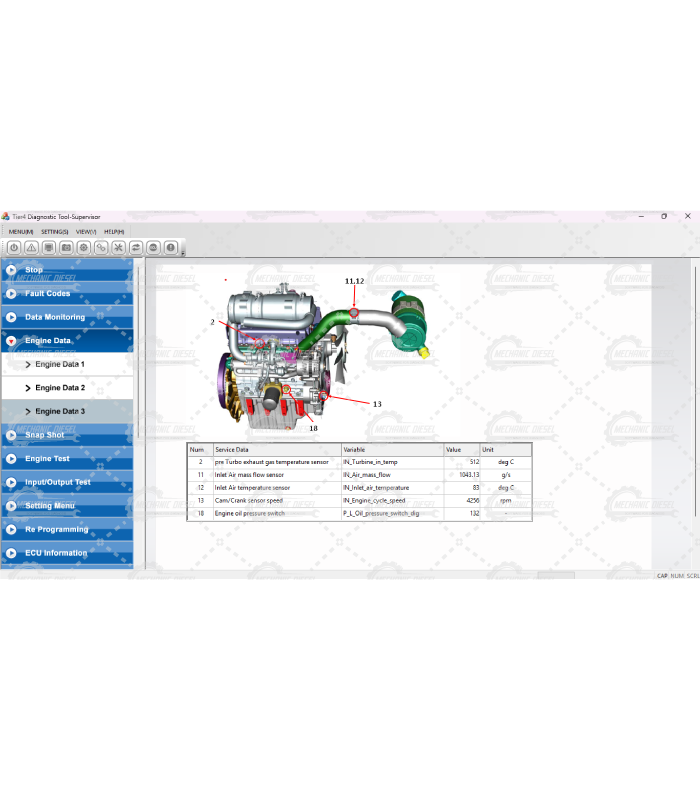Click the gear settings toolbar icon
This screenshot has width=700, height=800.
(x=83, y=247)
